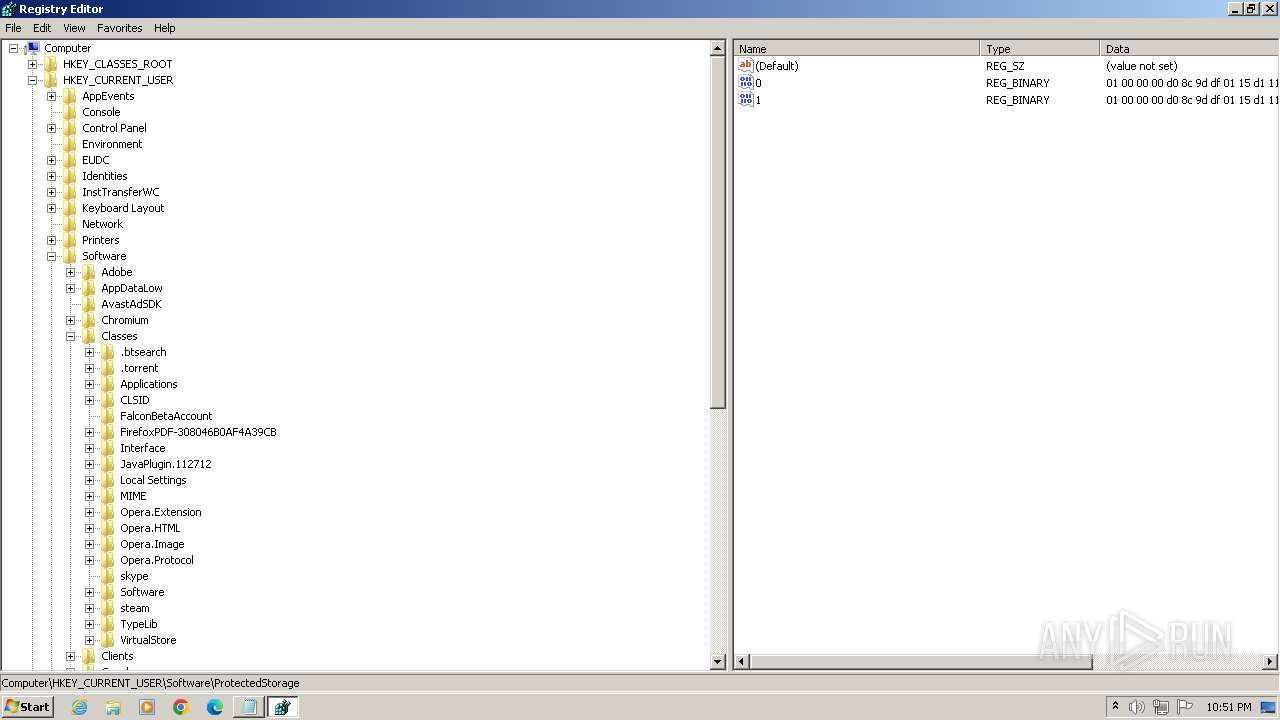Viewport: 1280px width, 720px height.
Task: Click the (Default) string value icon
Action: click(x=745, y=65)
